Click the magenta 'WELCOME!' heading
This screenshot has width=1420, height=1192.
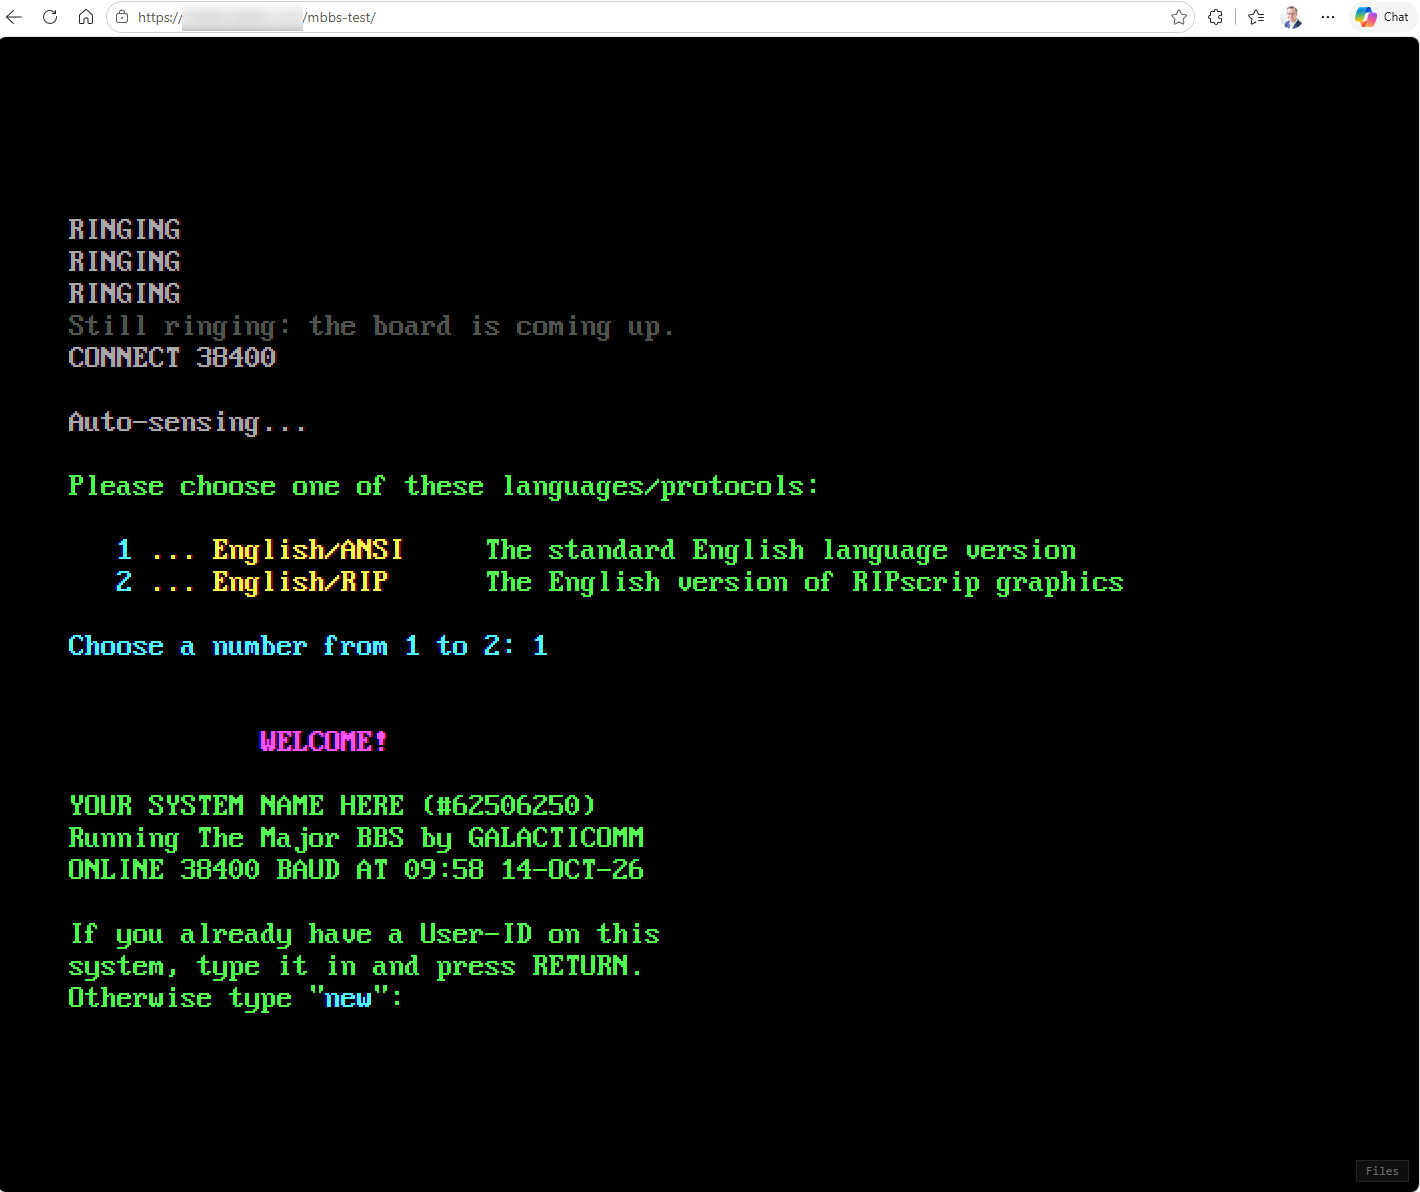click(x=323, y=742)
